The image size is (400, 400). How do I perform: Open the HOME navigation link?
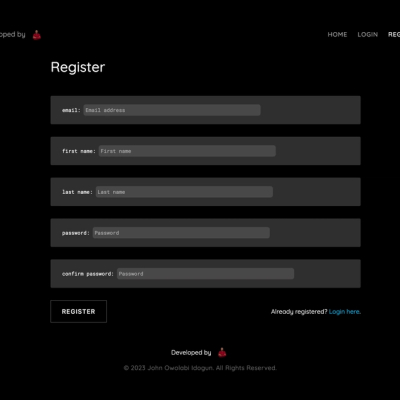coord(337,35)
